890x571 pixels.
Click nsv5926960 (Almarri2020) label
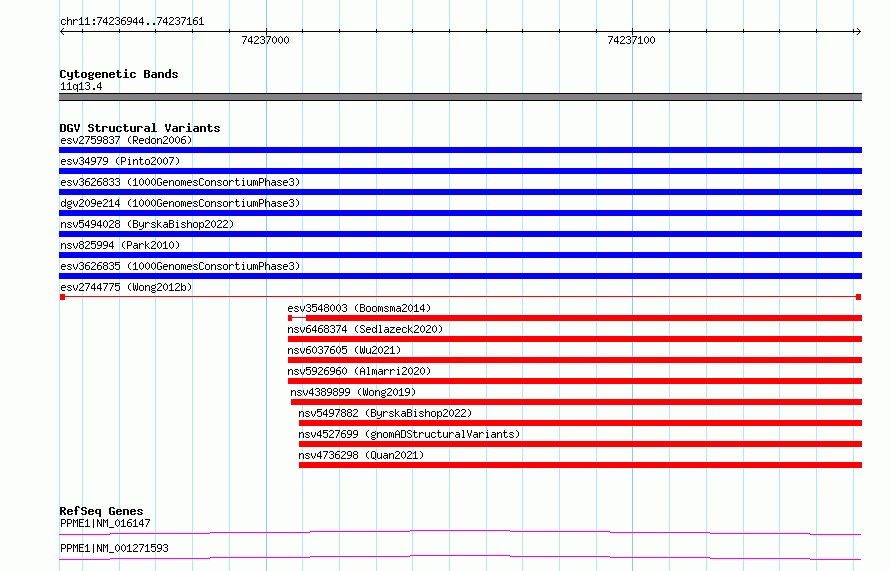pyautogui.click(x=359, y=371)
